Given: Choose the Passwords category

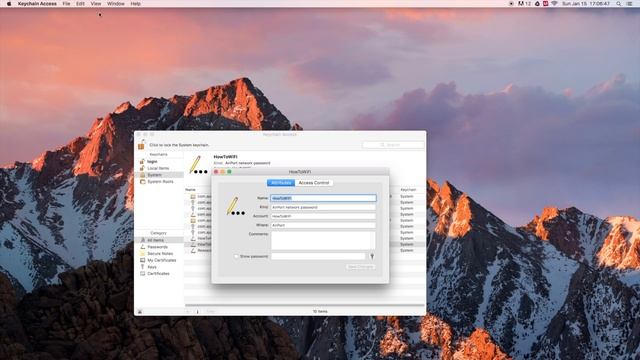Looking at the screenshot, I should pyautogui.click(x=159, y=247).
